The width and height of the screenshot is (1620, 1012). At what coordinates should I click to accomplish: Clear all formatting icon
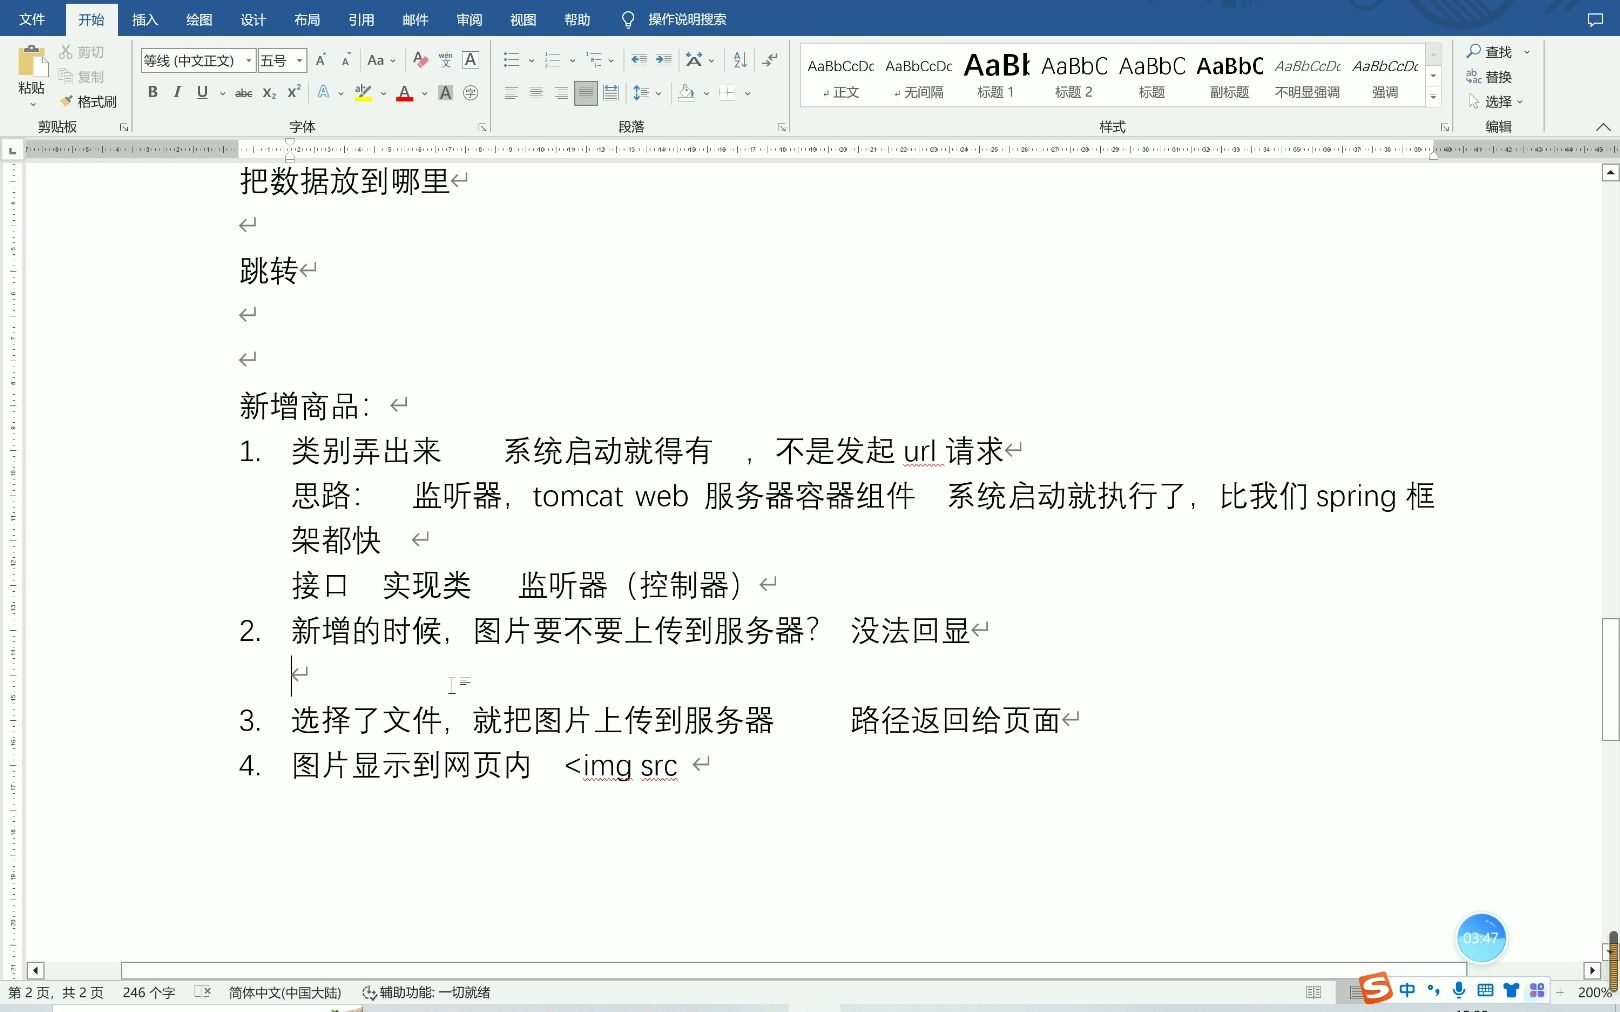420,60
